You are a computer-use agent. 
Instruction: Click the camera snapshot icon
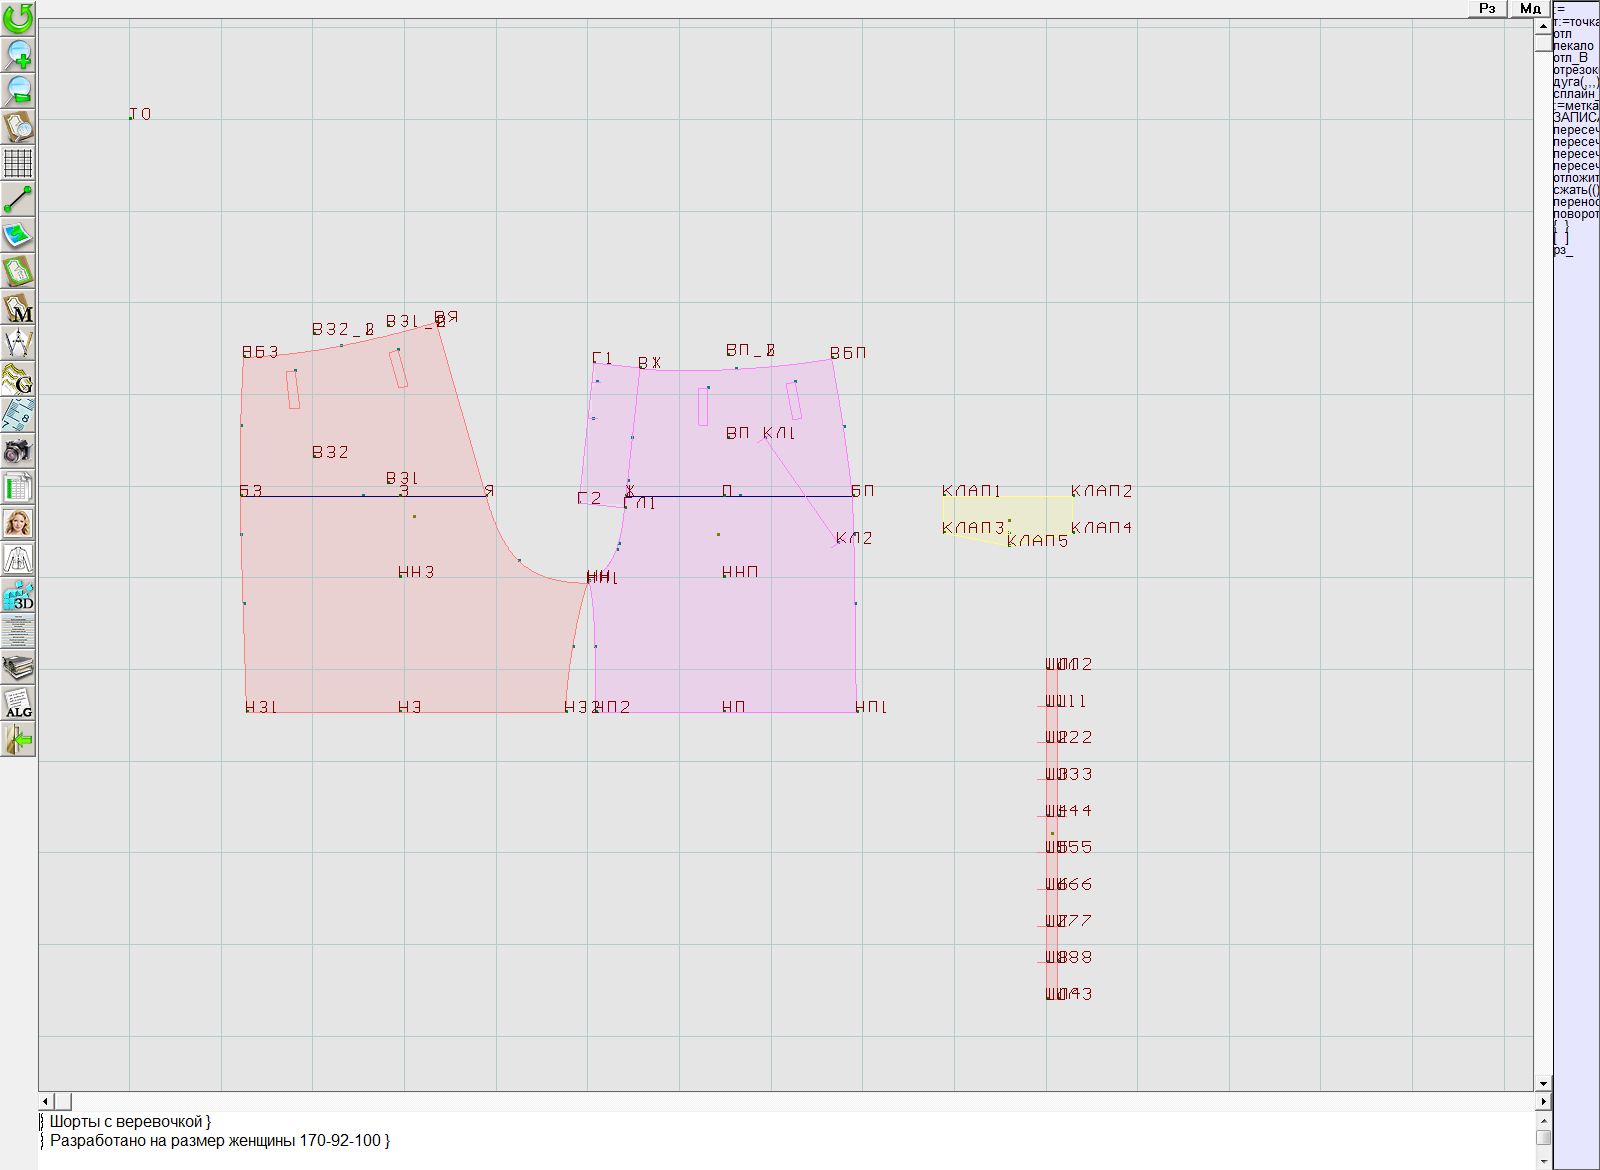pyautogui.click(x=18, y=452)
